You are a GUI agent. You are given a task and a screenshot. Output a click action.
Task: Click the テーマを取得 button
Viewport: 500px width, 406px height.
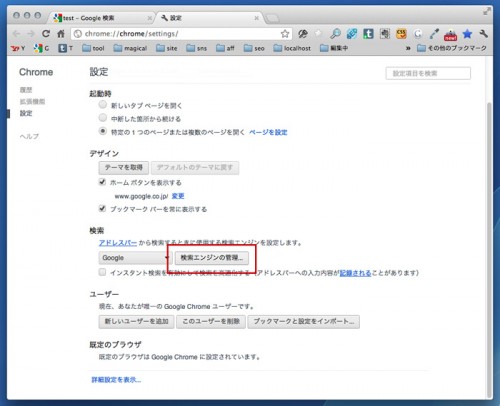click(x=124, y=168)
